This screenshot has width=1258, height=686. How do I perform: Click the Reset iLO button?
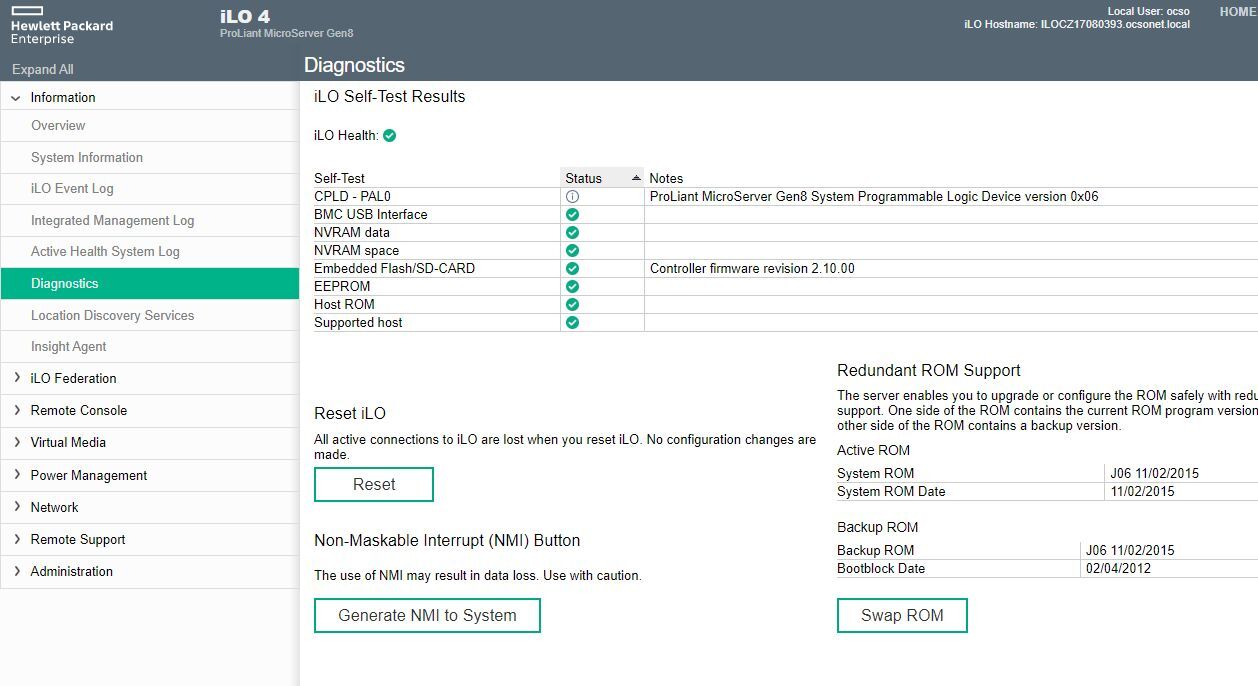click(x=374, y=484)
